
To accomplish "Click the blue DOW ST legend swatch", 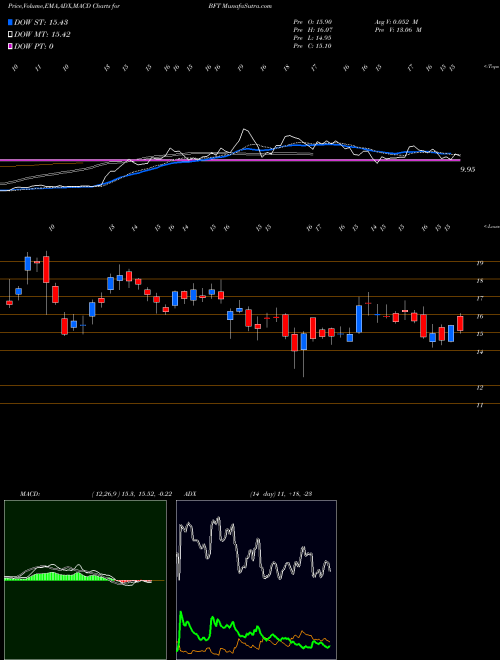I will (10, 22).
